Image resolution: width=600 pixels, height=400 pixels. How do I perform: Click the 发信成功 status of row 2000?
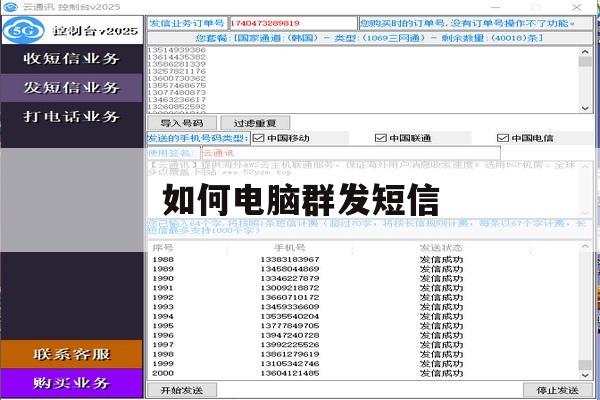[441, 373]
